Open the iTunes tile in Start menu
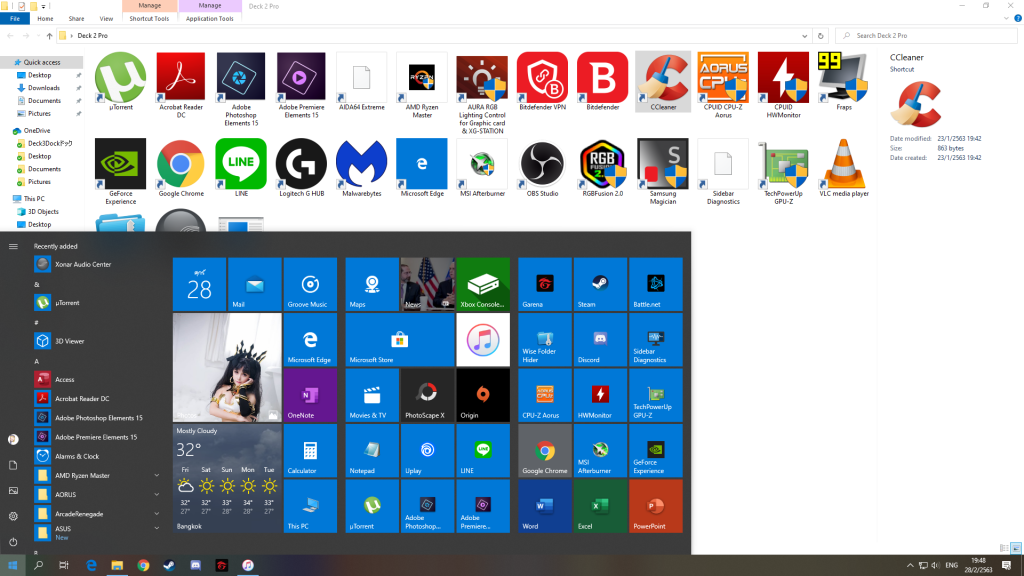Image resolution: width=1024 pixels, height=576 pixels. pyautogui.click(x=483, y=340)
